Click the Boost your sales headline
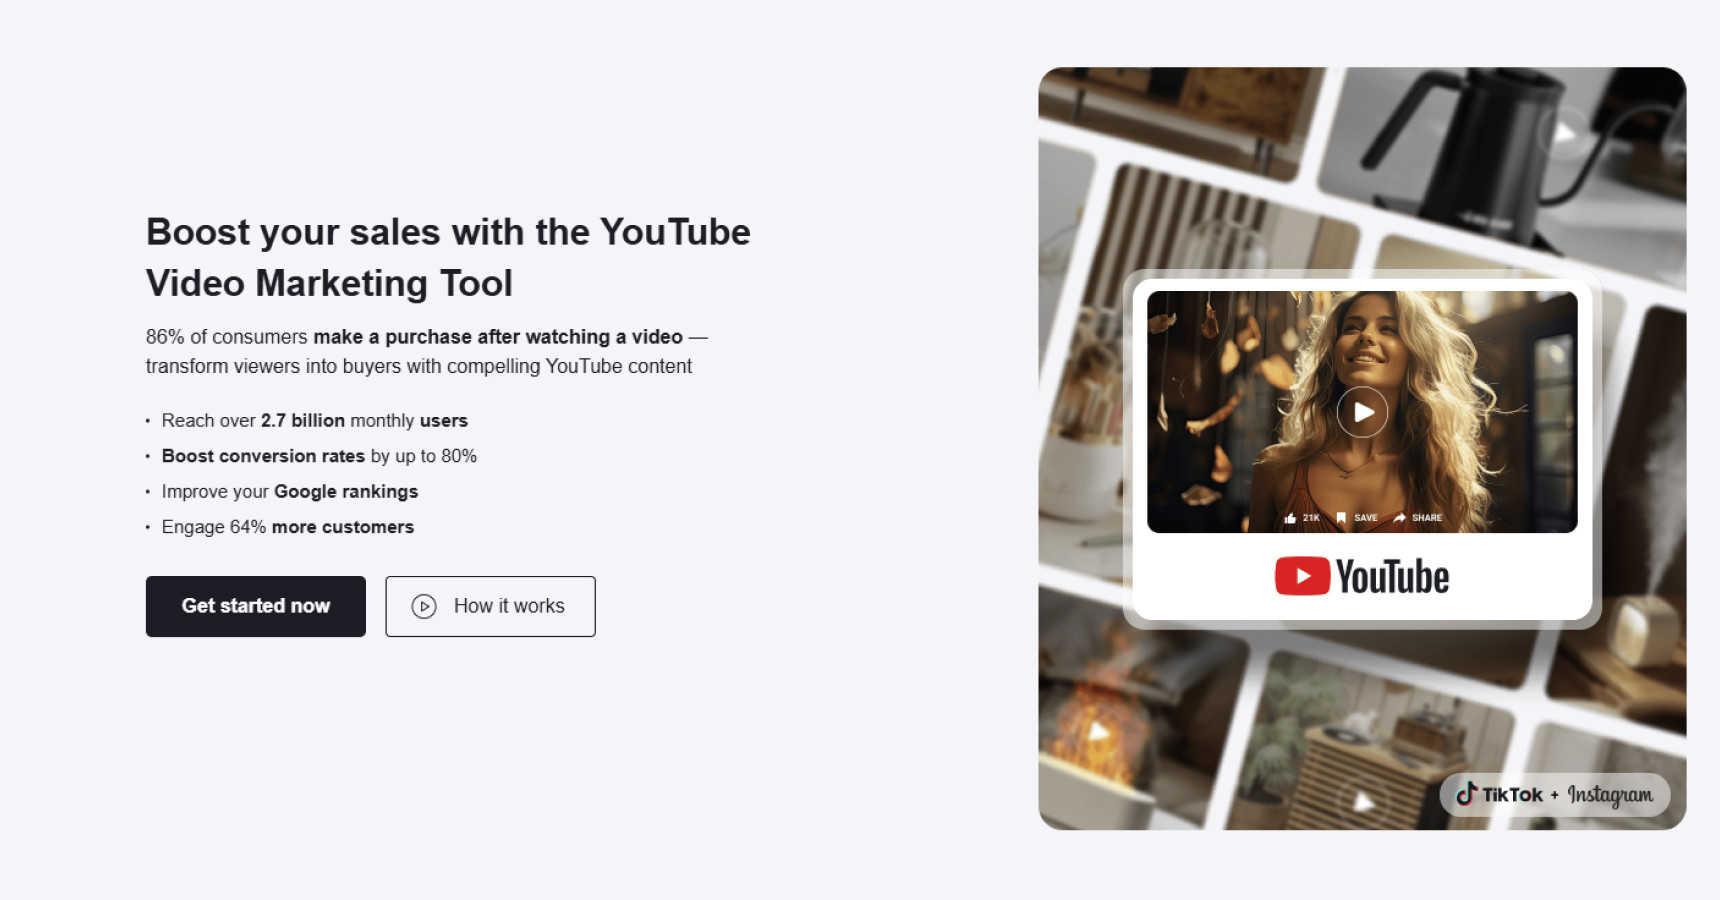Image resolution: width=1720 pixels, height=900 pixels. point(447,257)
